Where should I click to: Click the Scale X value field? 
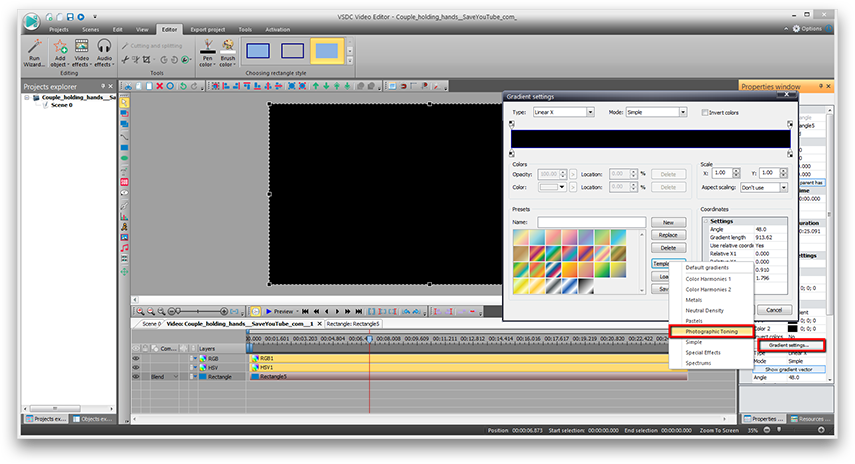point(721,173)
